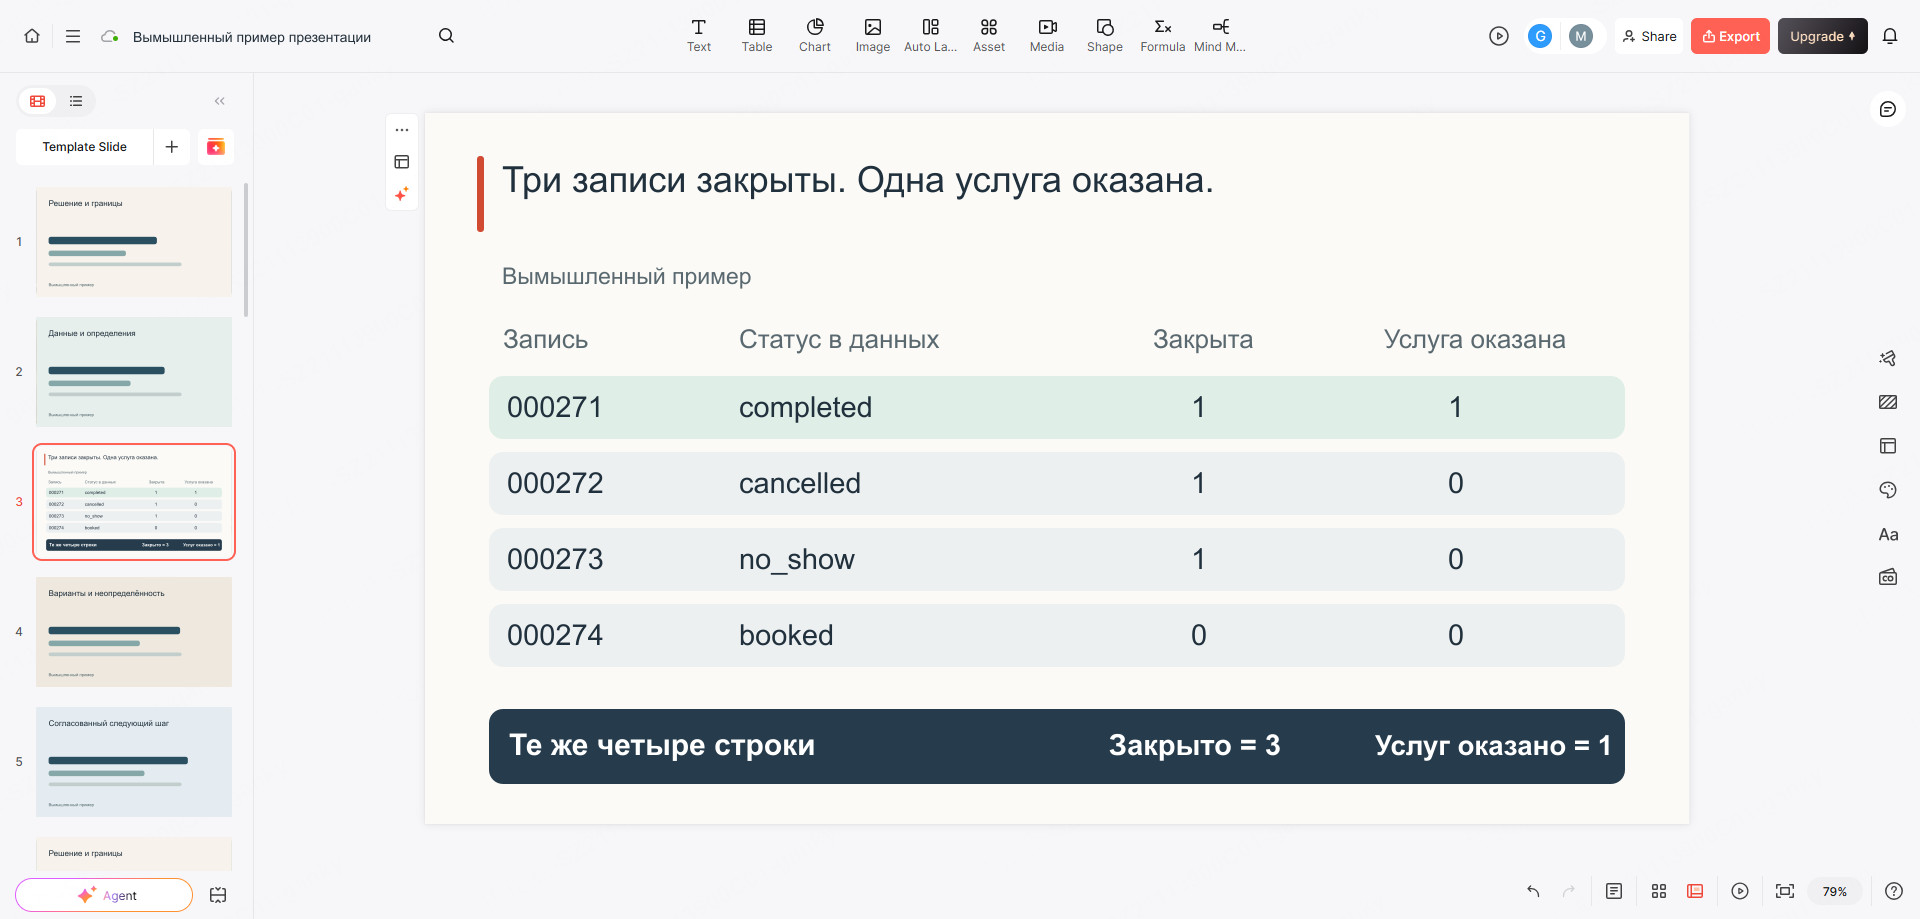This screenshot has height=919, width=1920.
Task: Open the Aa font settings
Action: click(1888, 534)
